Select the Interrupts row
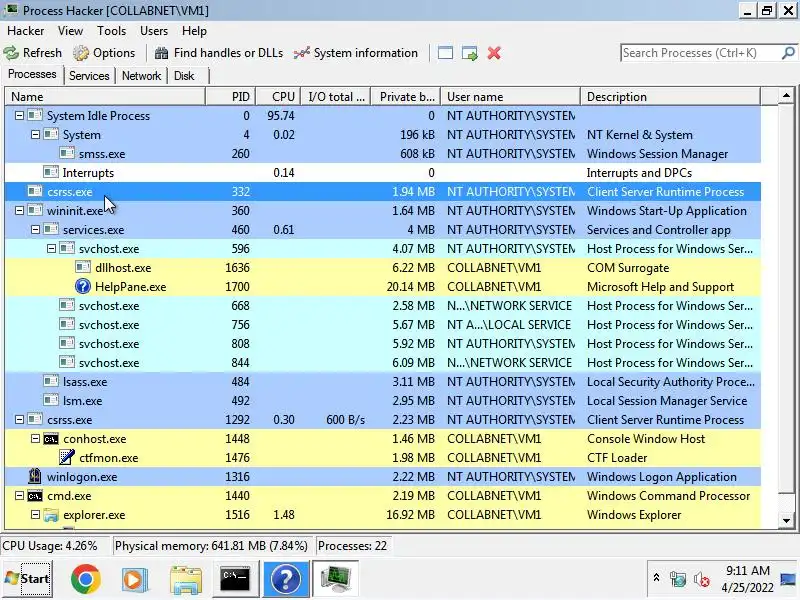The height and width of the screenshot is (600, 800). tap(383, 173)
